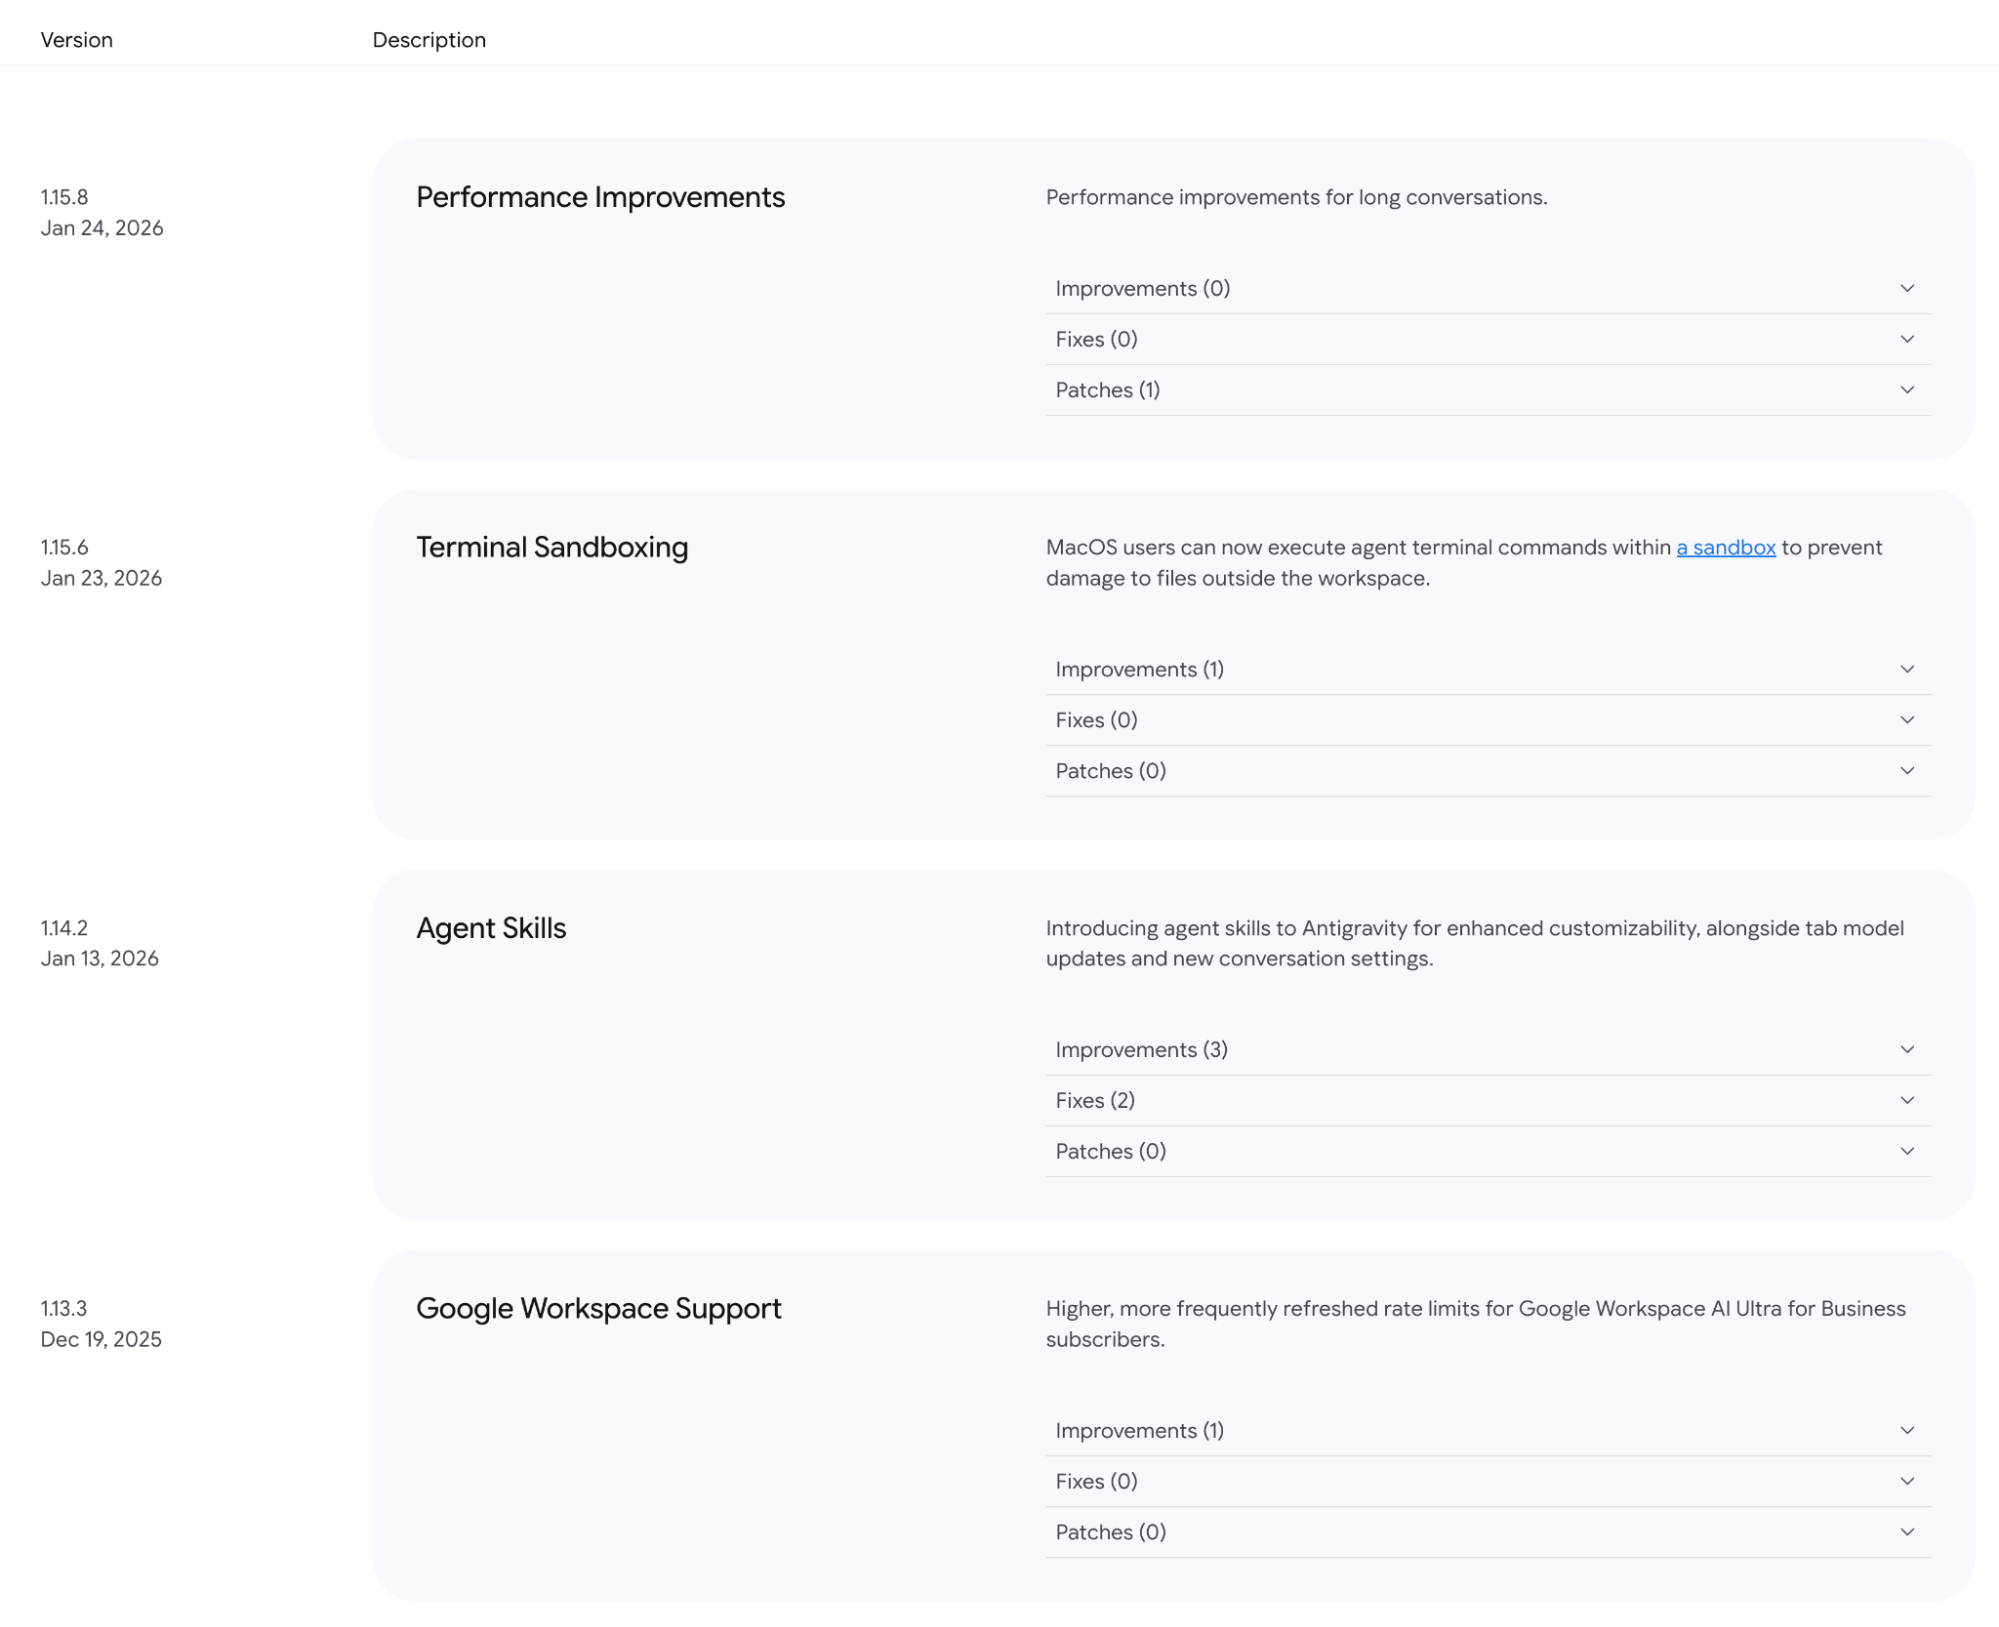Expand Patches (0) under Terminal Sandboxing
This screenshot has height=1627, width=1999.
point(1486,772)
